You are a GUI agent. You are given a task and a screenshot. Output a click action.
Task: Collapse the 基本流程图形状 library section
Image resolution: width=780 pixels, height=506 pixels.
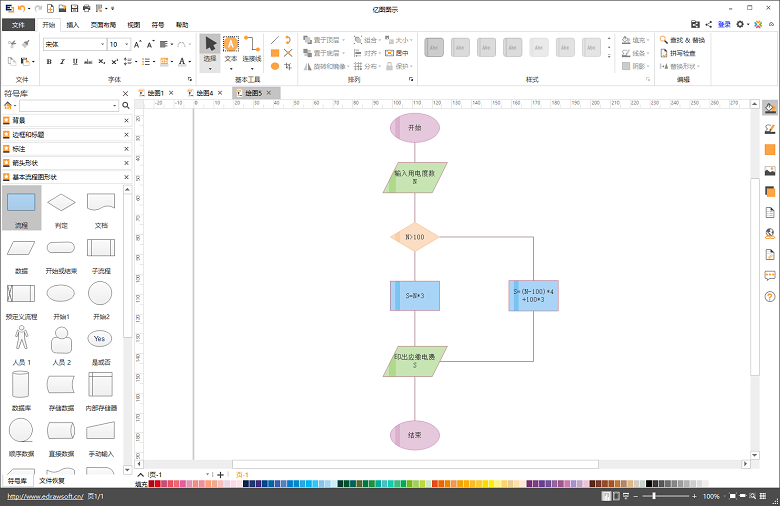tap(126, 177)
